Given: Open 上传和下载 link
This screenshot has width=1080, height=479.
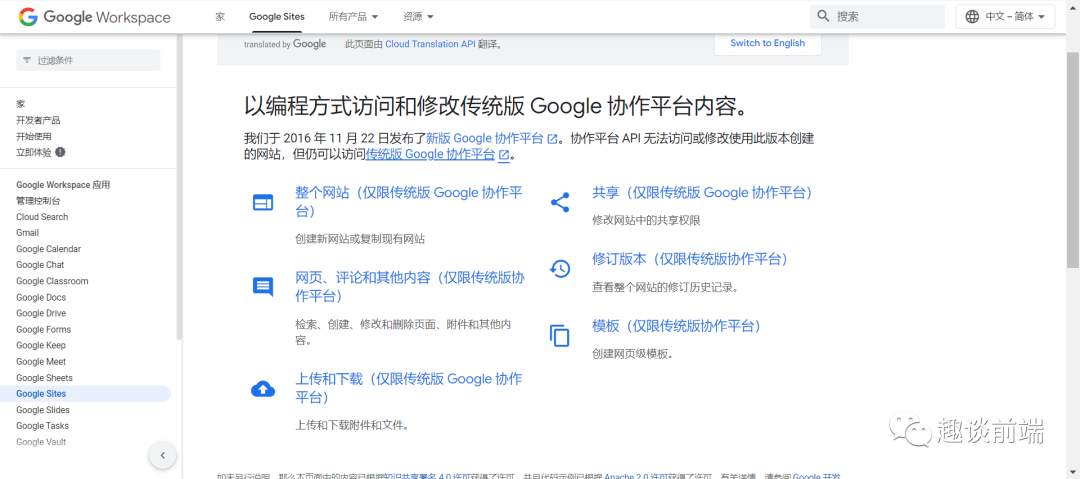Looking at the screenshot, I should point(408,388).
